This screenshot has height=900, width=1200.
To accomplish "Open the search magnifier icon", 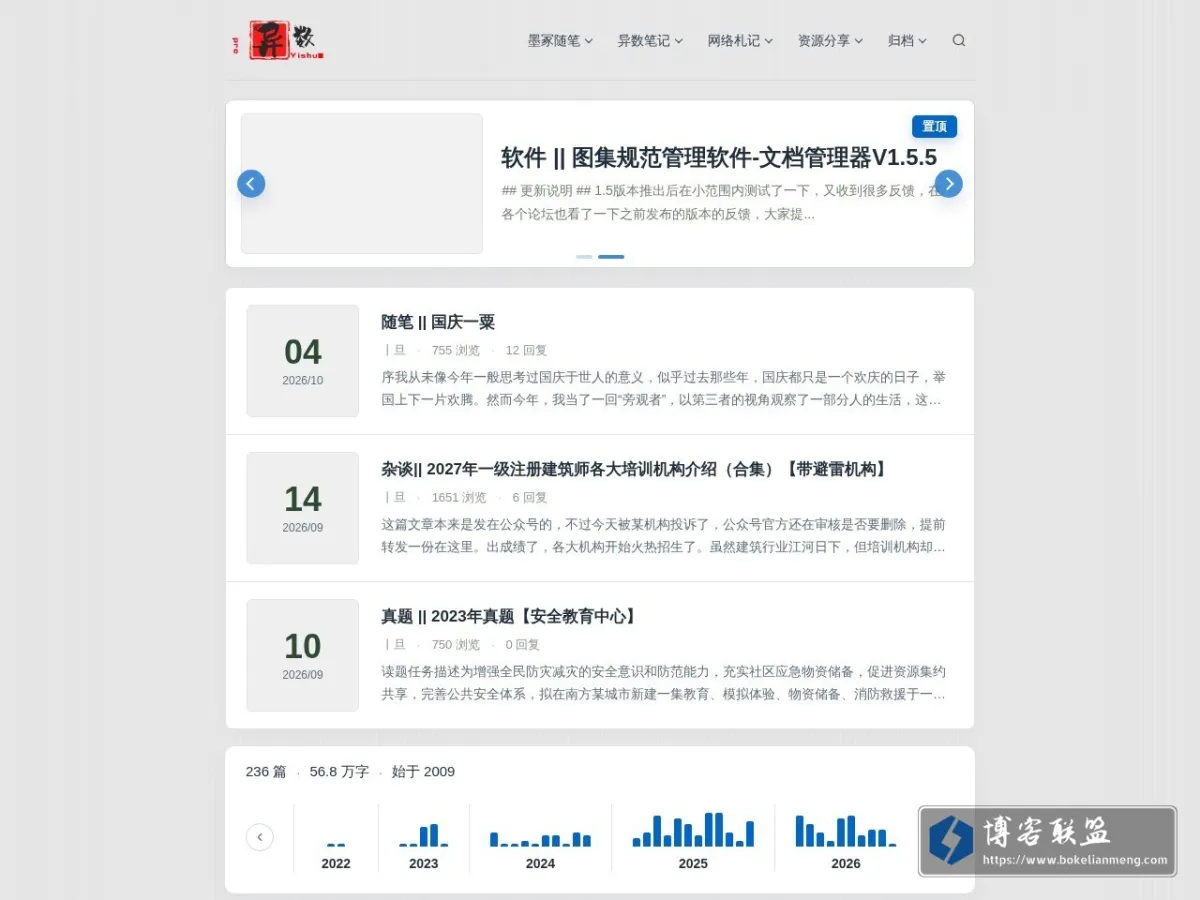I will [x=959, y=41].
